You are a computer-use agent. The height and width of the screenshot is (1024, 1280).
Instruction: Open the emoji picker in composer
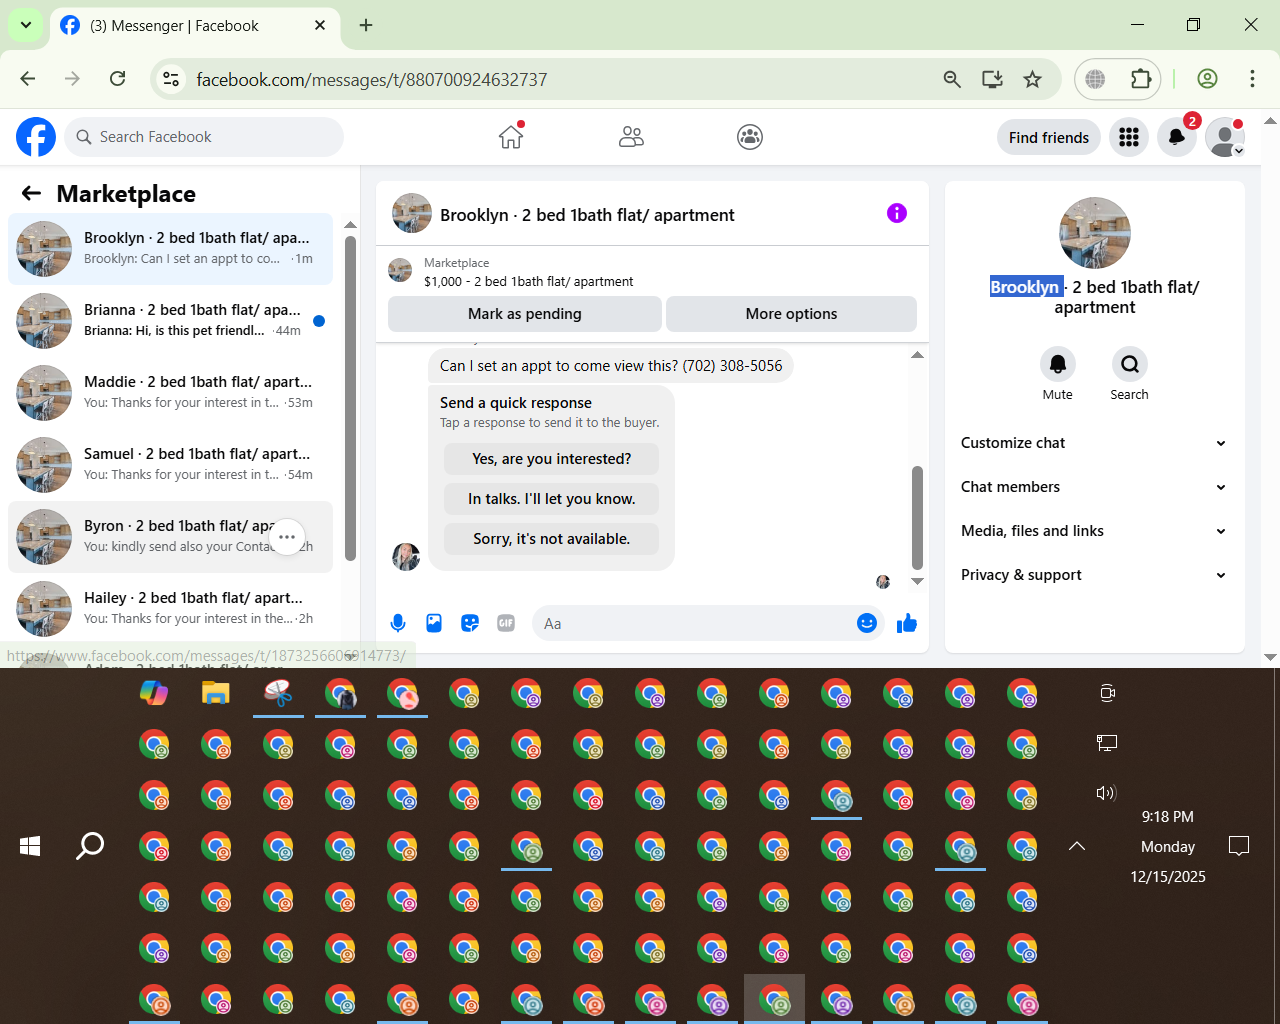(867, 623)
